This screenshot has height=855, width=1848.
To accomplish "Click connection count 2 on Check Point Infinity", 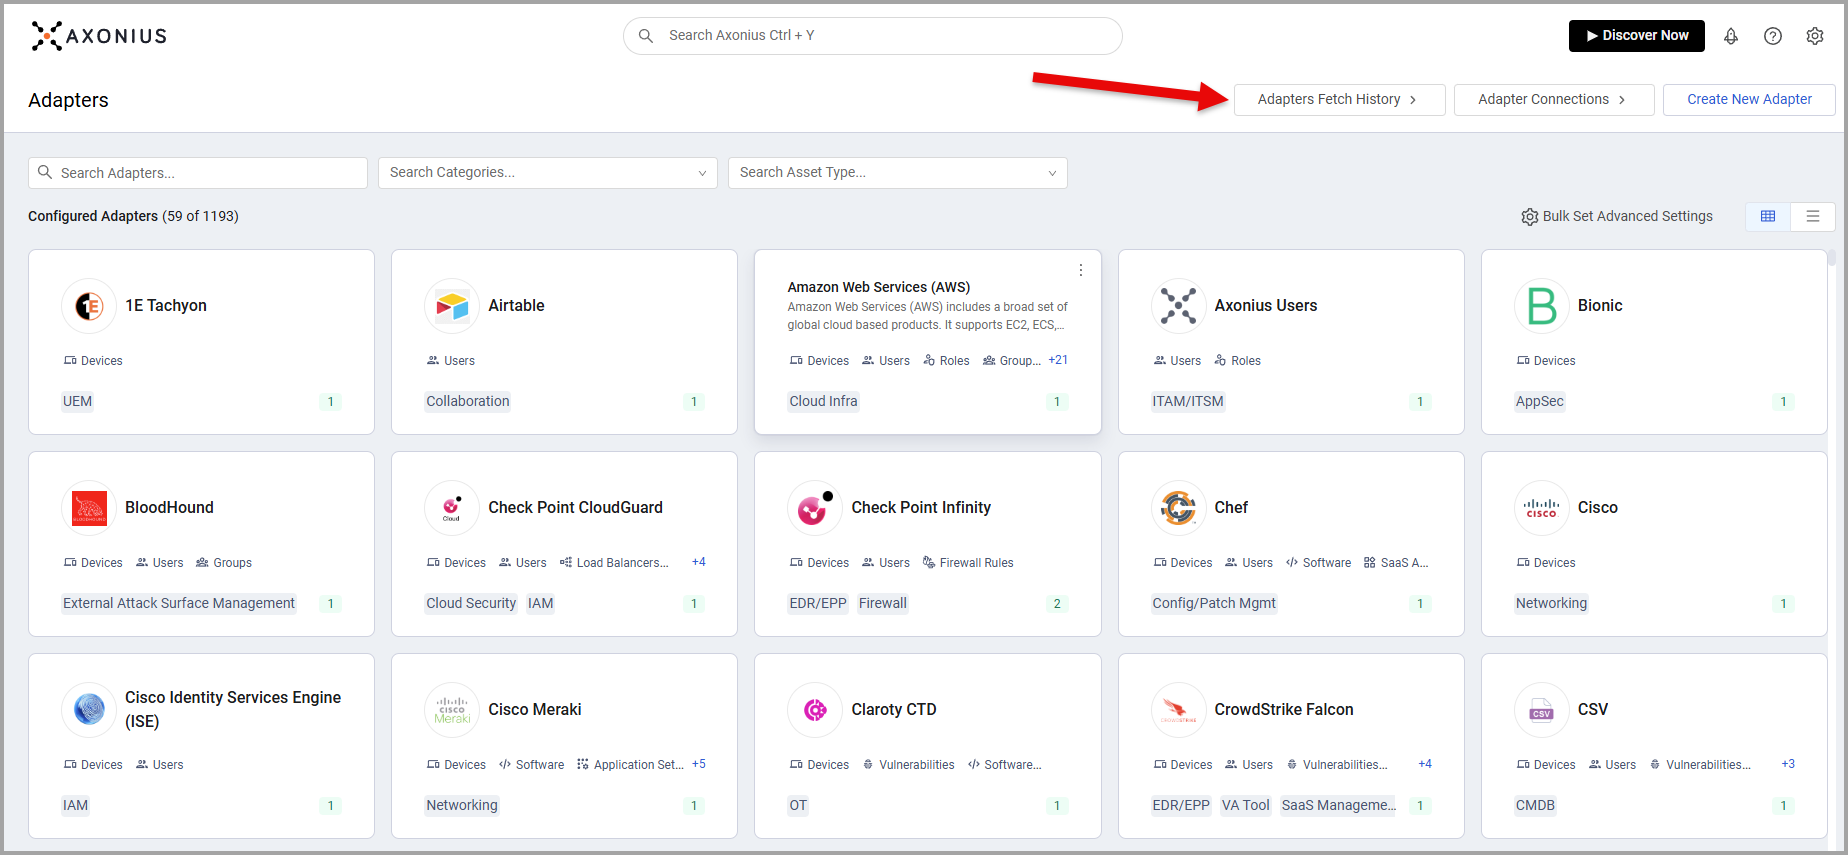I will pos(1057,604).
